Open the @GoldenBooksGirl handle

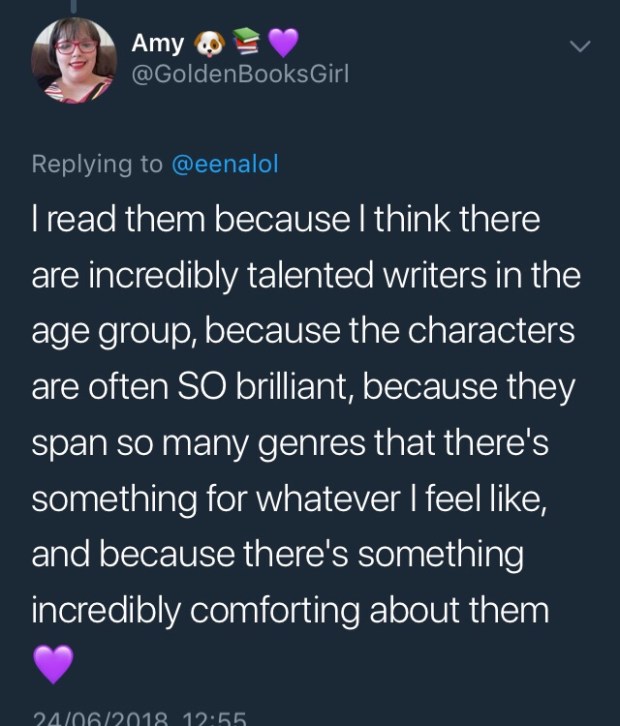(240, 77)
